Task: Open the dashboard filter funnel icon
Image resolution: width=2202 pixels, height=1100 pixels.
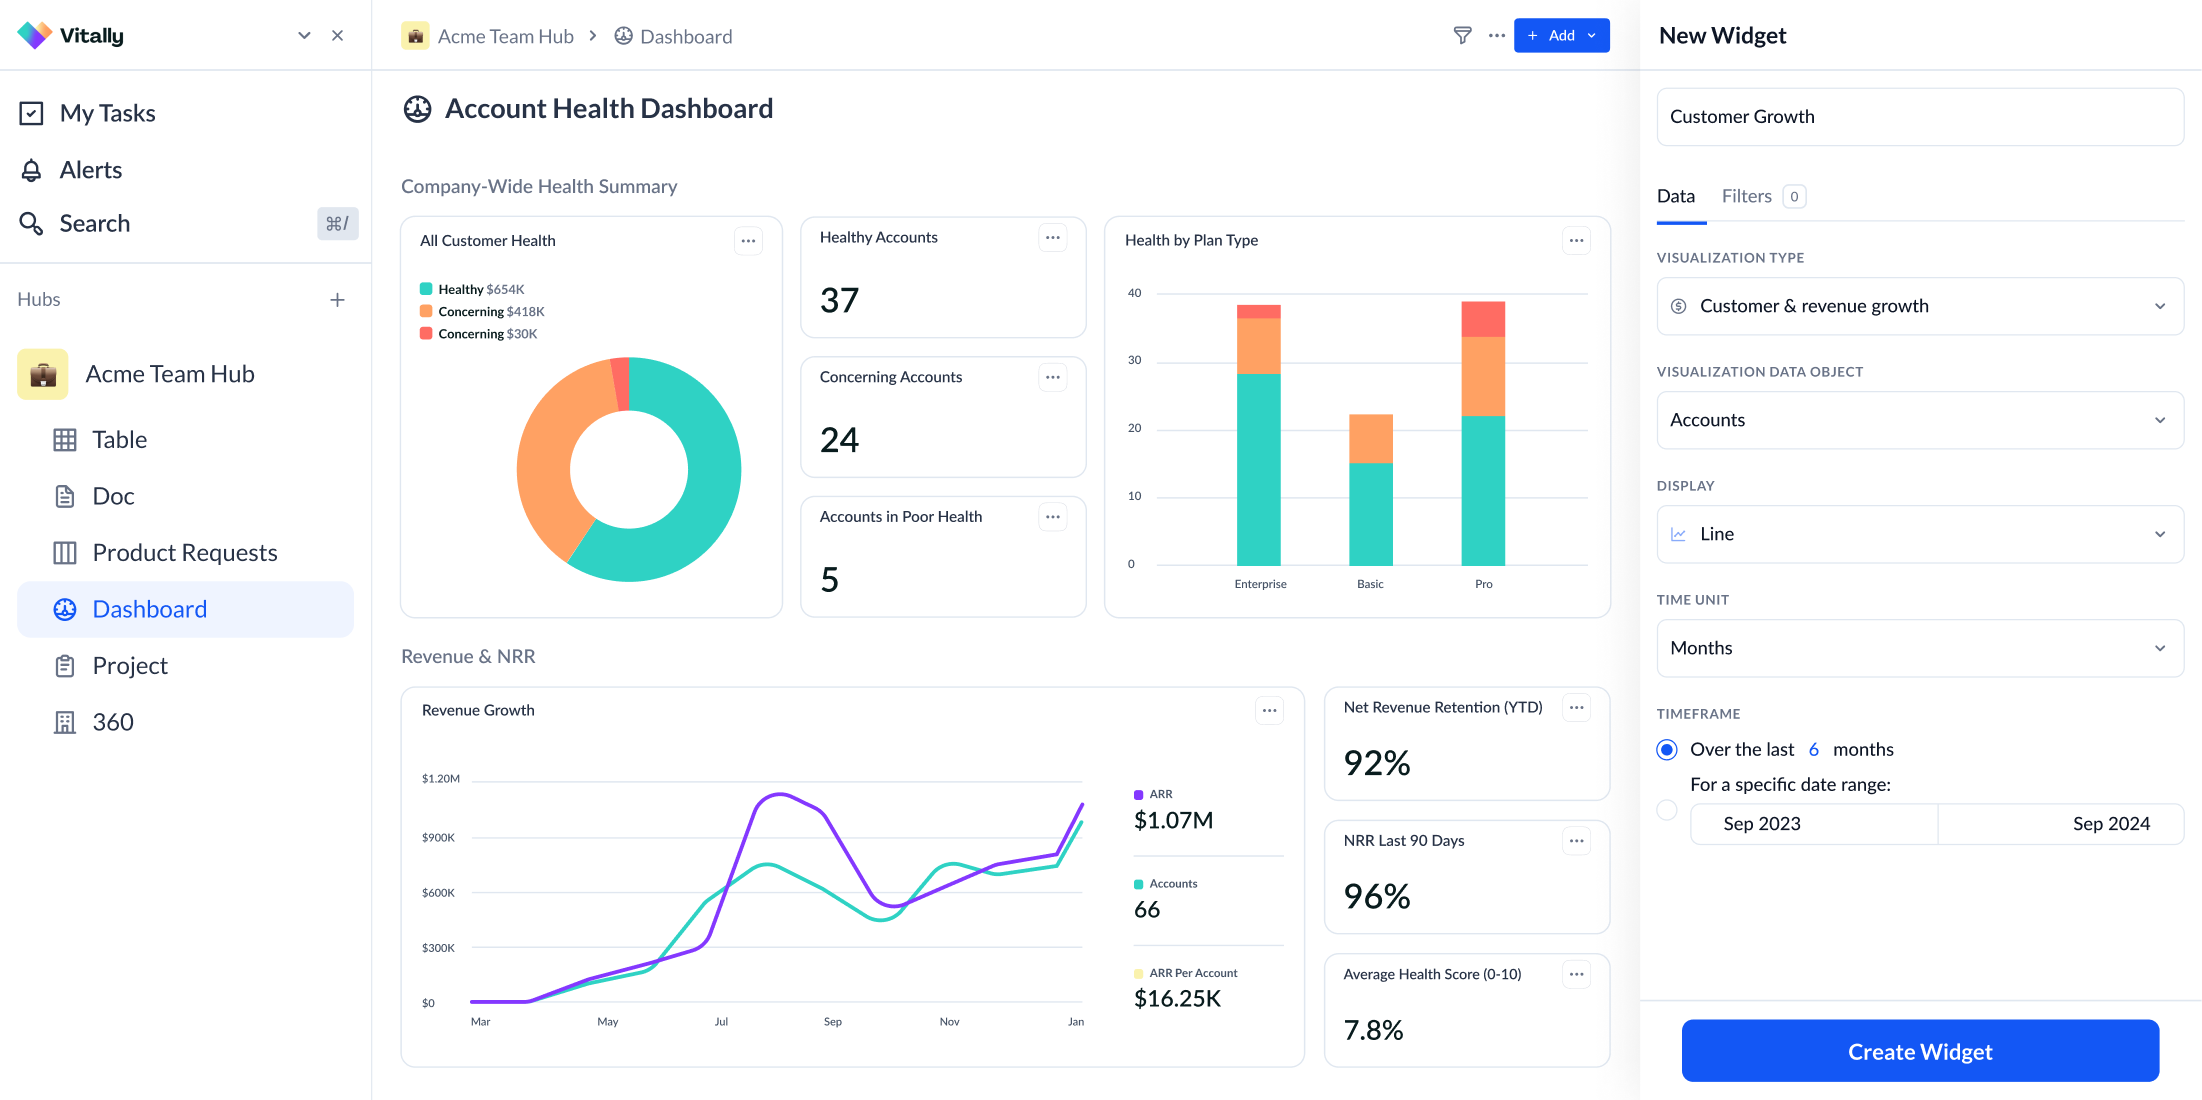Action: (x=1462, y=35)
